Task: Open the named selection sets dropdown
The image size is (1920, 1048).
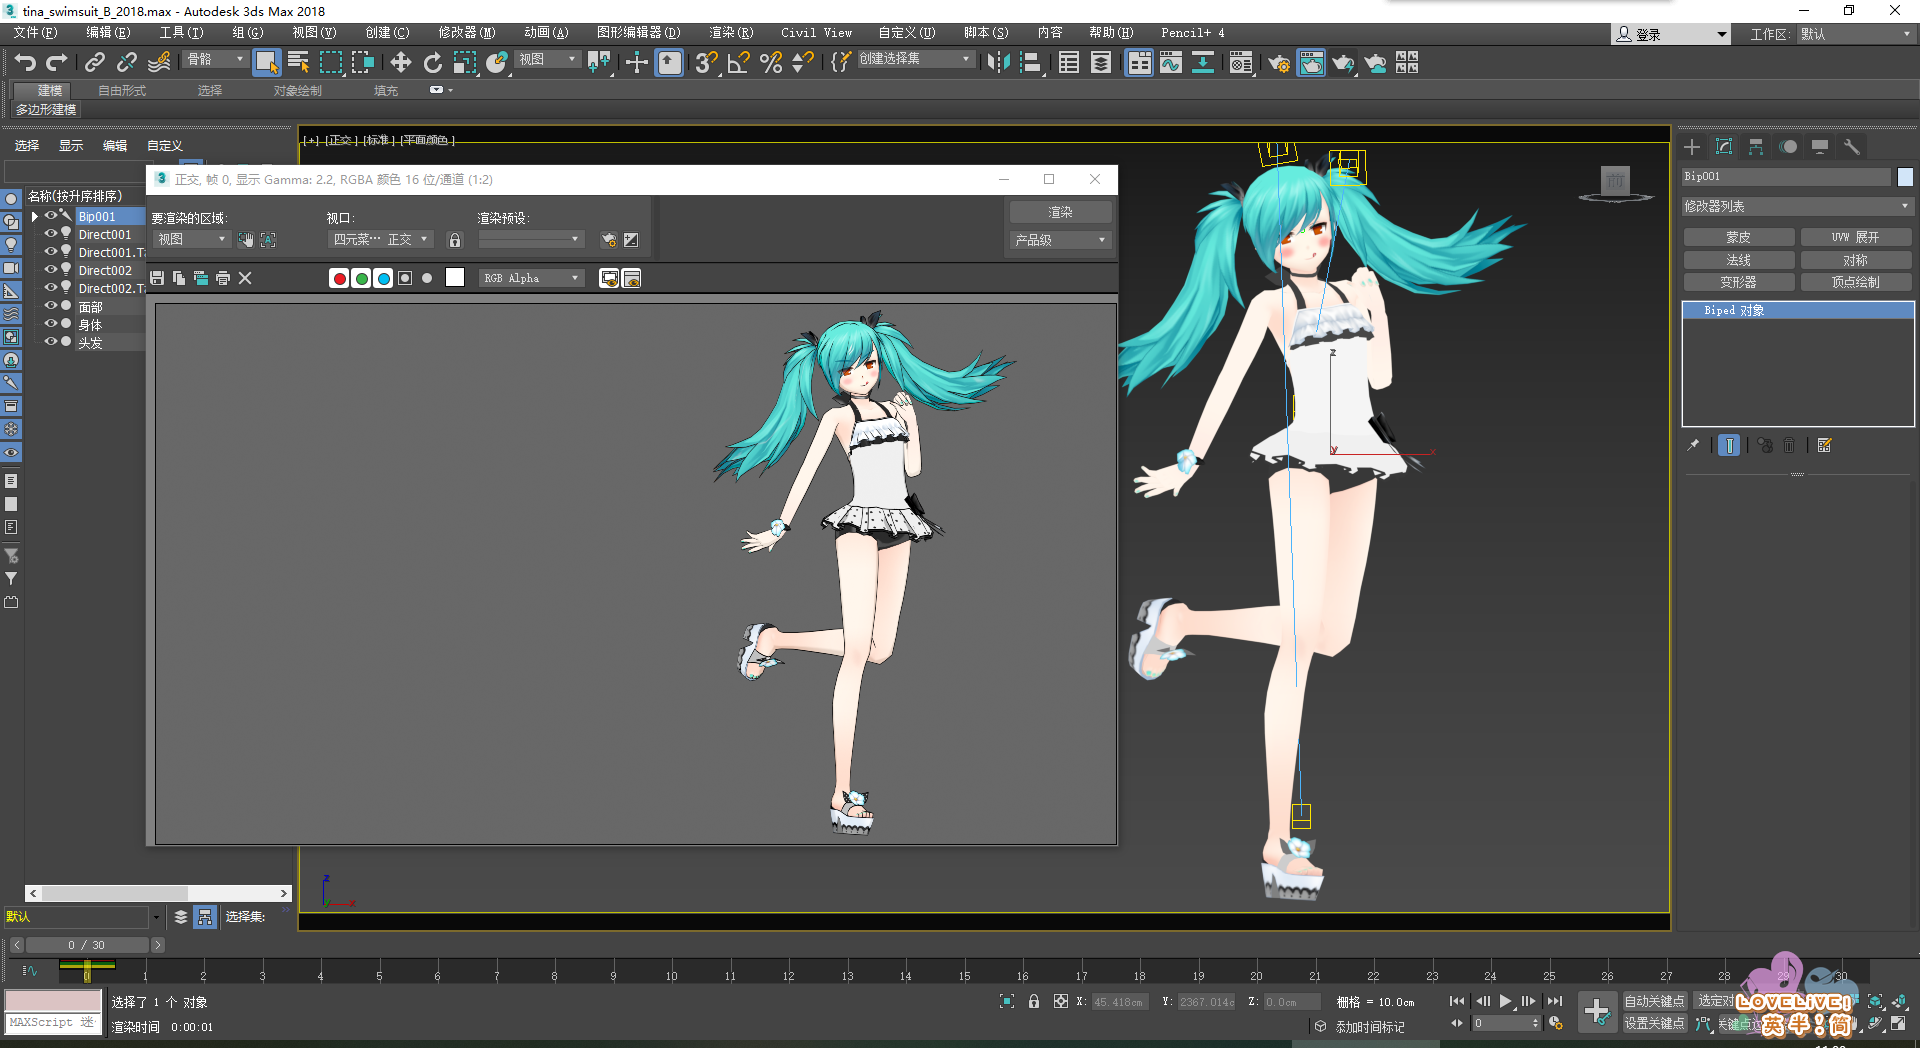Action: coord(915,59)
